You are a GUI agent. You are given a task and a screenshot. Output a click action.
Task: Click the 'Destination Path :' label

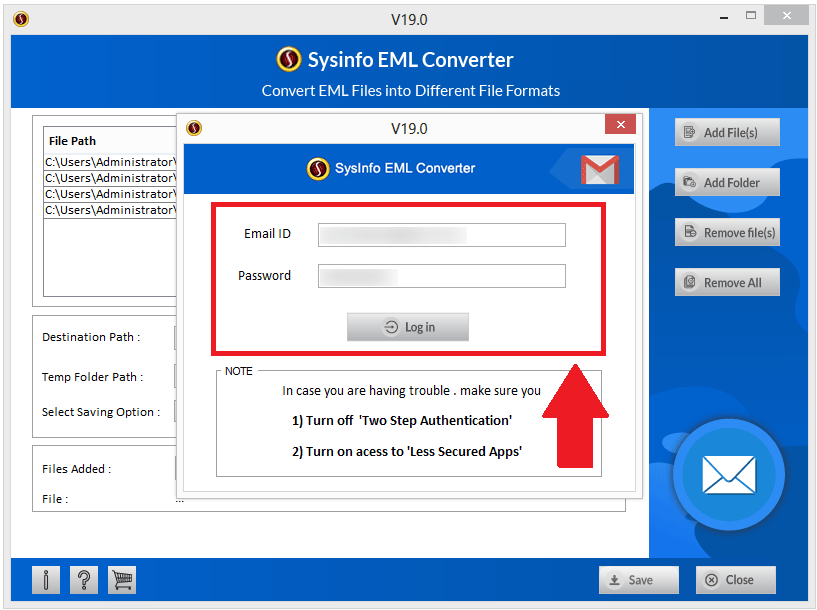click(x=91, y=337)
